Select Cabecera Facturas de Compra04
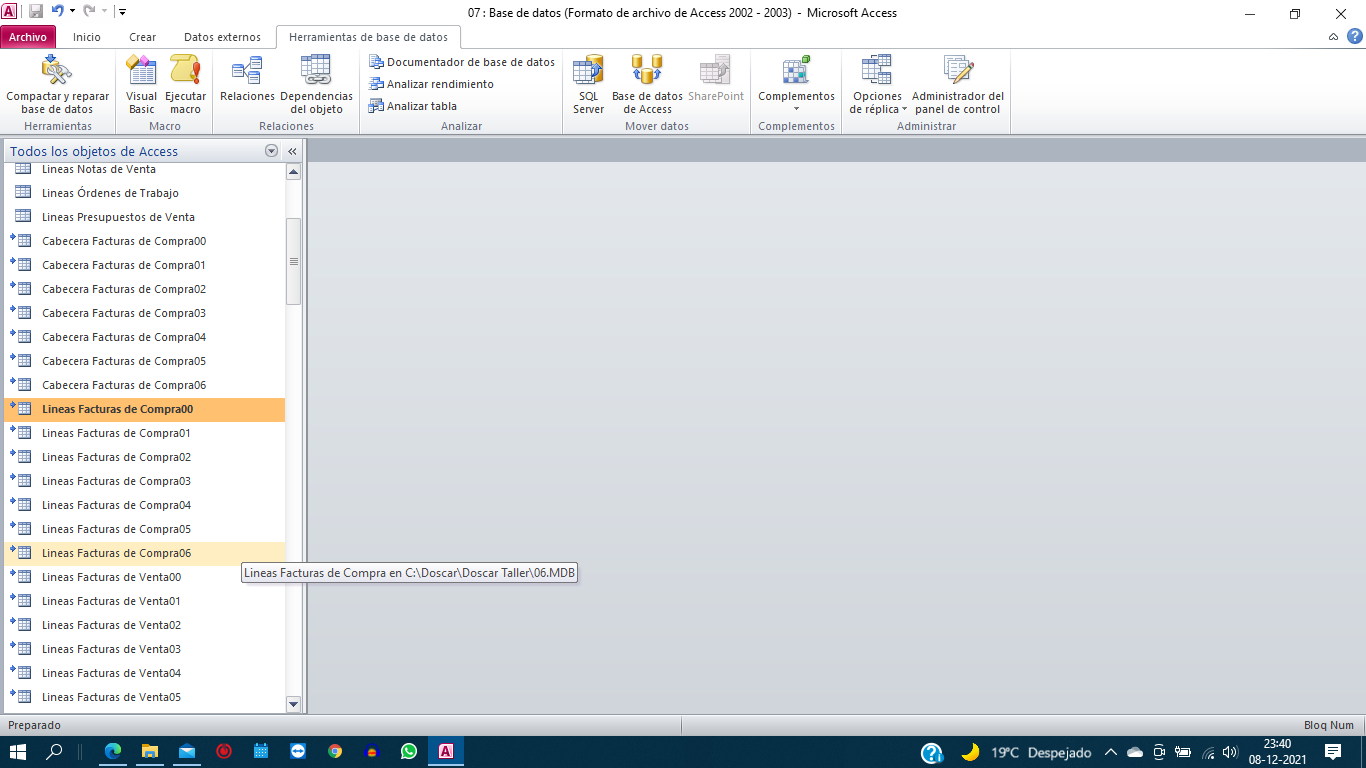This screenshot has height=768, width=1366. [144, 337]
